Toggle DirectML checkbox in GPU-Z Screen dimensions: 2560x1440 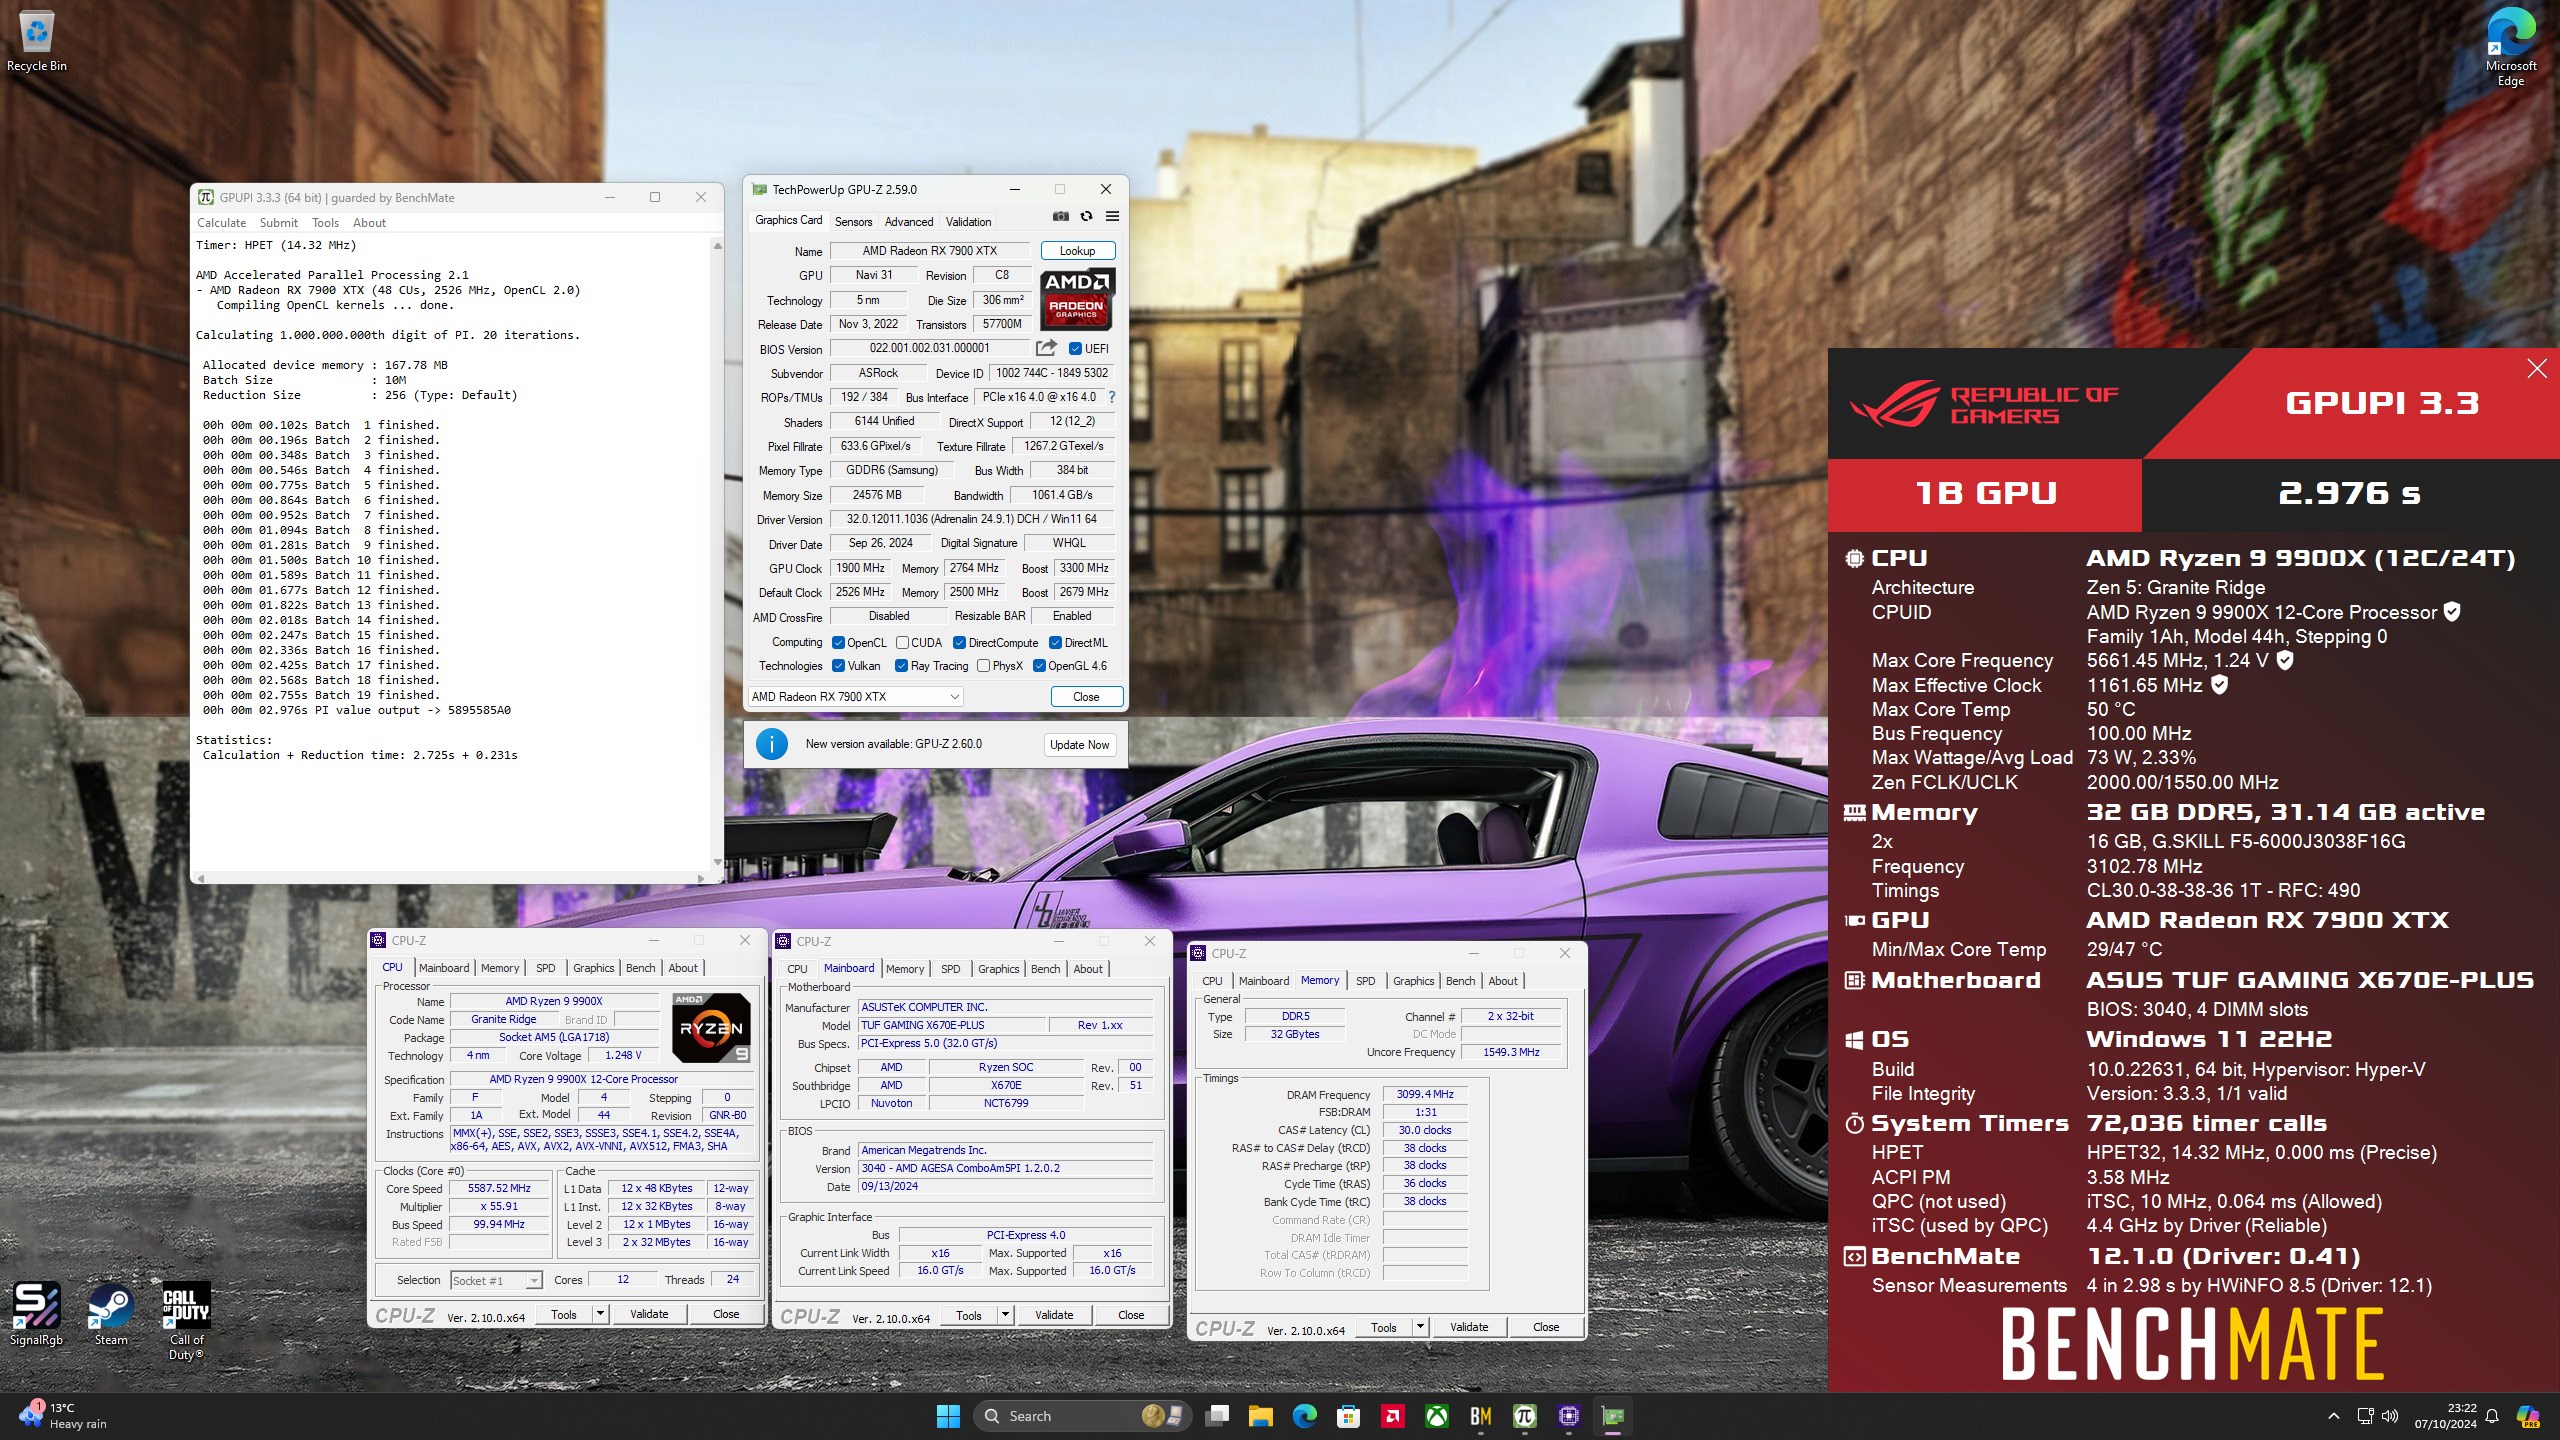coord(1055,642)
